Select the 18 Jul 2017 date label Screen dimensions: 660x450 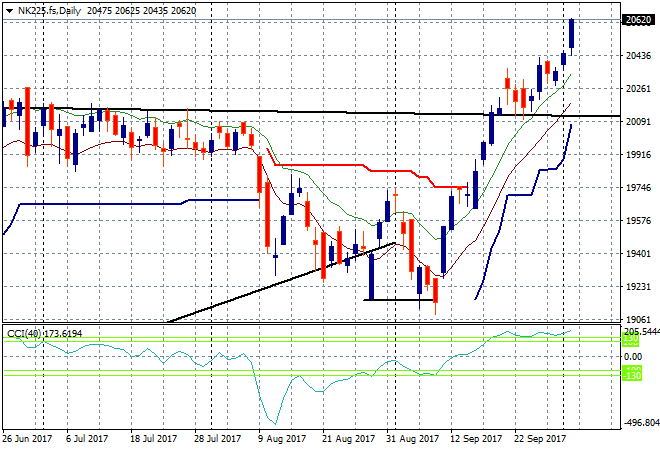tap(154, 439)
